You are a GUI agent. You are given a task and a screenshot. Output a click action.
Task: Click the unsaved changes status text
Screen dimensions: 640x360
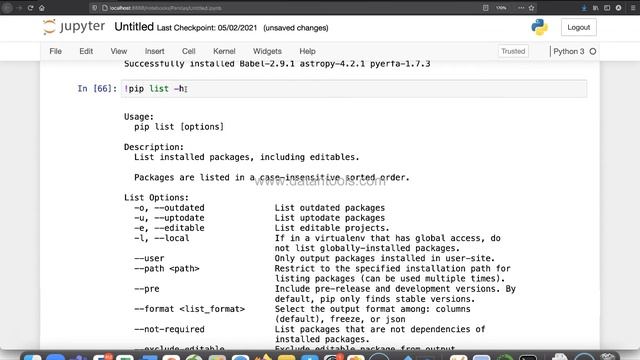(x=296, y=28)
